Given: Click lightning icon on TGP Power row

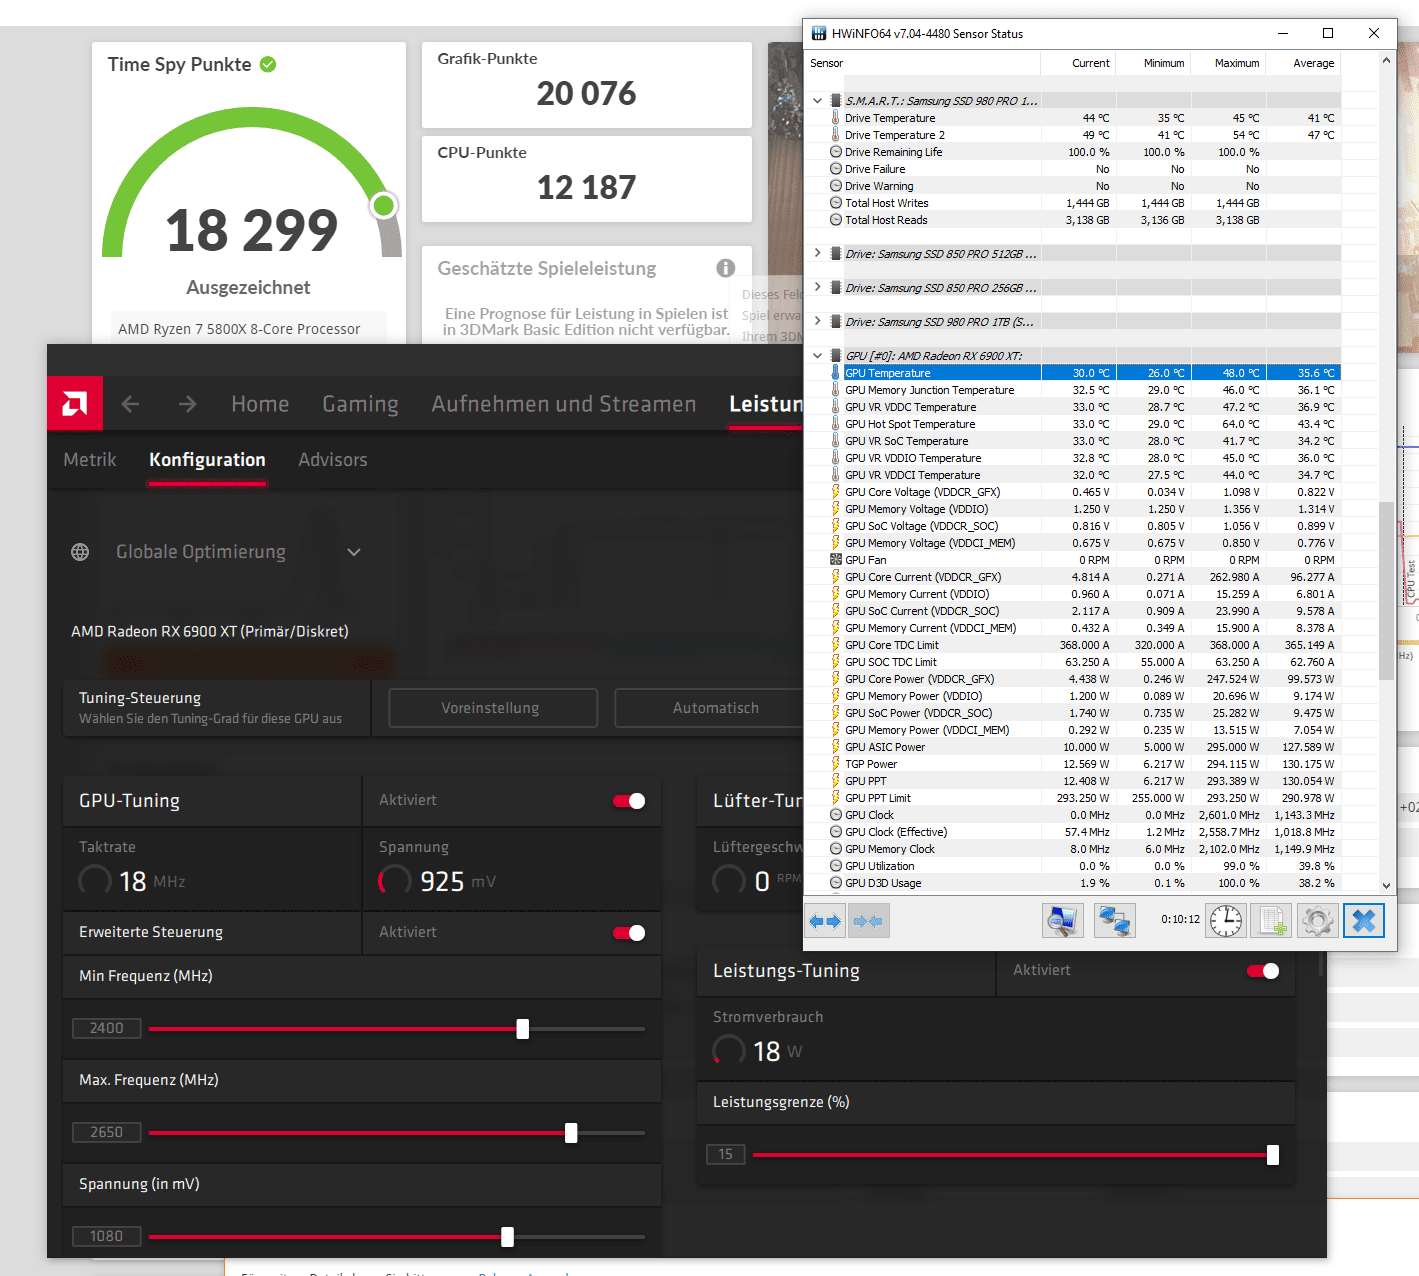Looking at the screenshot, I should tap(836, 764).
